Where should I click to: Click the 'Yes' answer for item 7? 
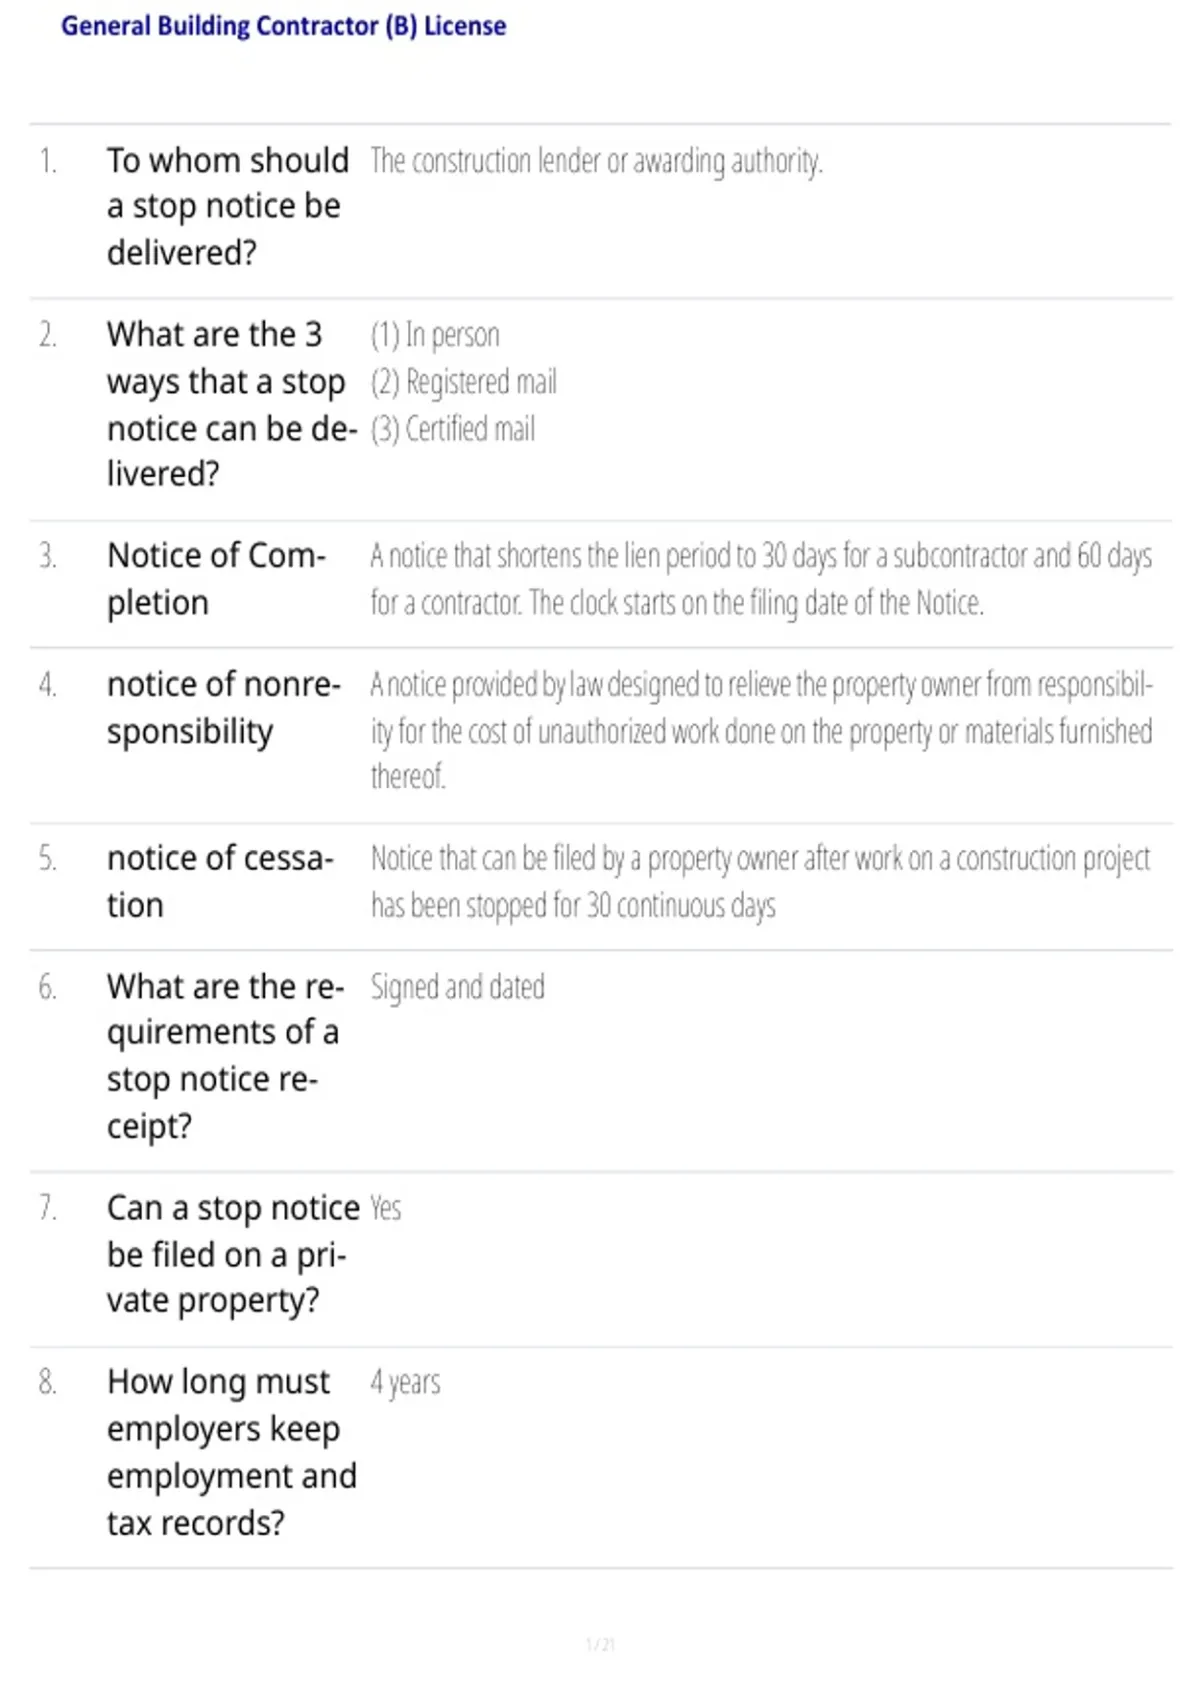pyautogui.click(x=385, y=1209)
